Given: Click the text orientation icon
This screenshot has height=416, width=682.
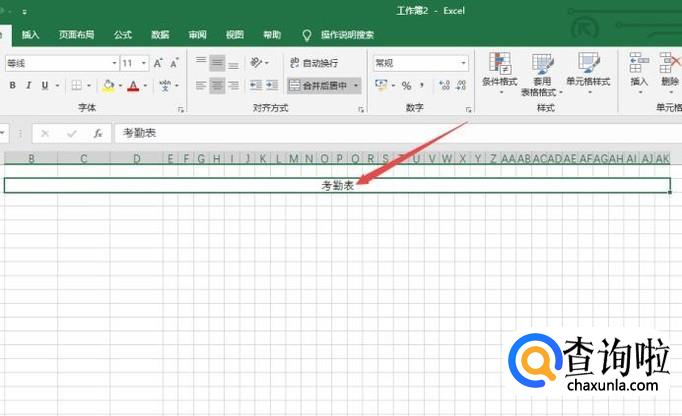Looking at the screenshot, I should (x=256, y=63).
